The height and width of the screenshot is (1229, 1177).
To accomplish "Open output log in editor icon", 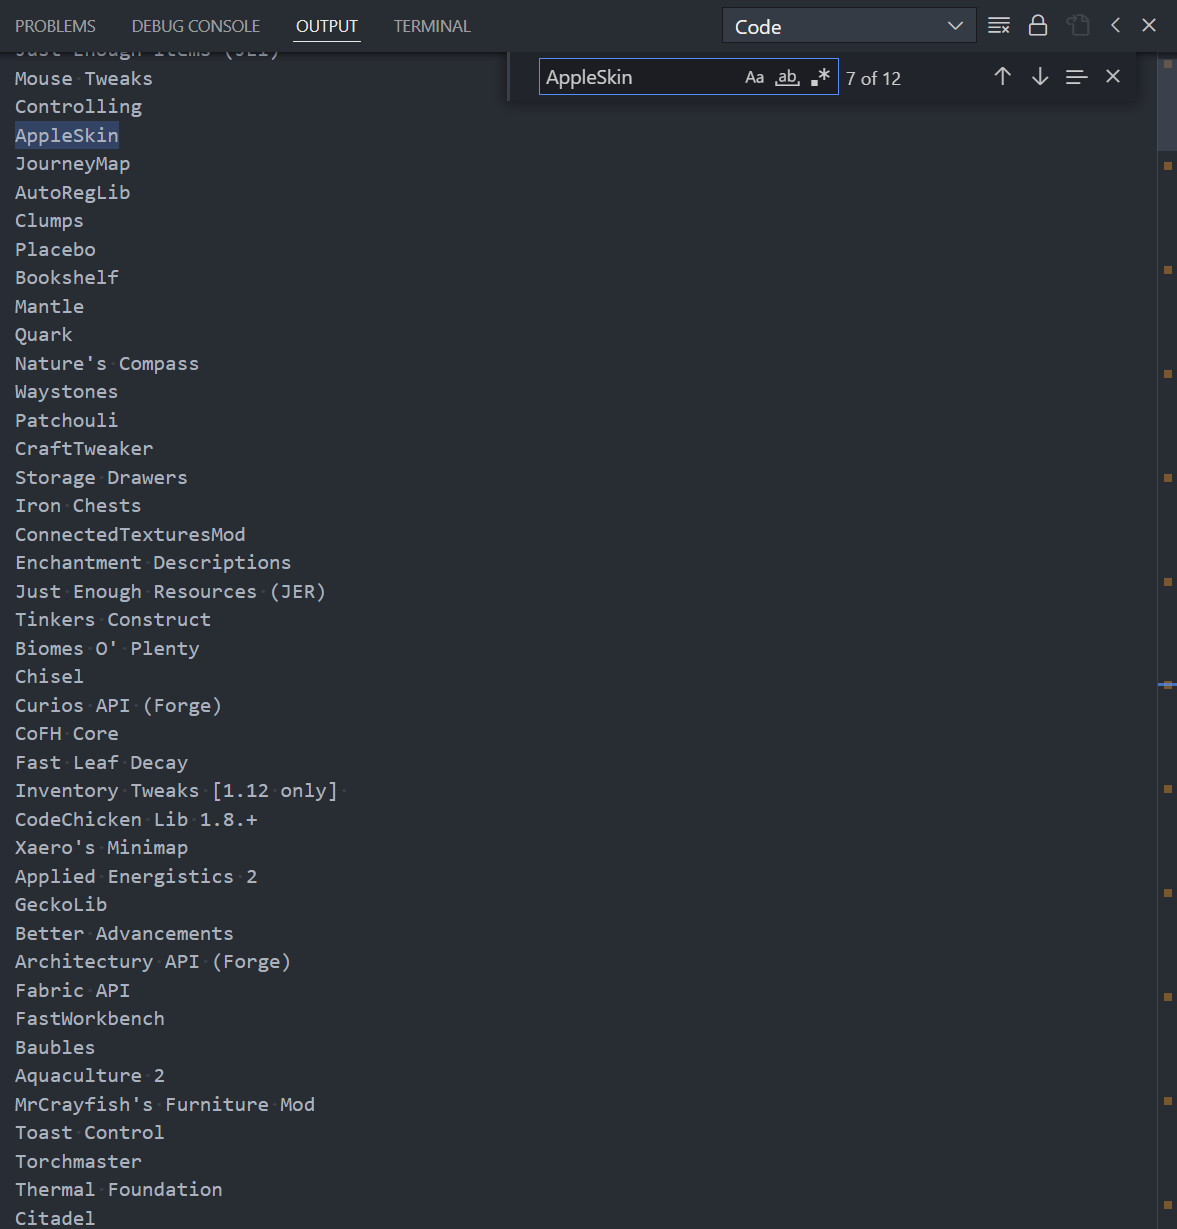I will pos(1077,26).
